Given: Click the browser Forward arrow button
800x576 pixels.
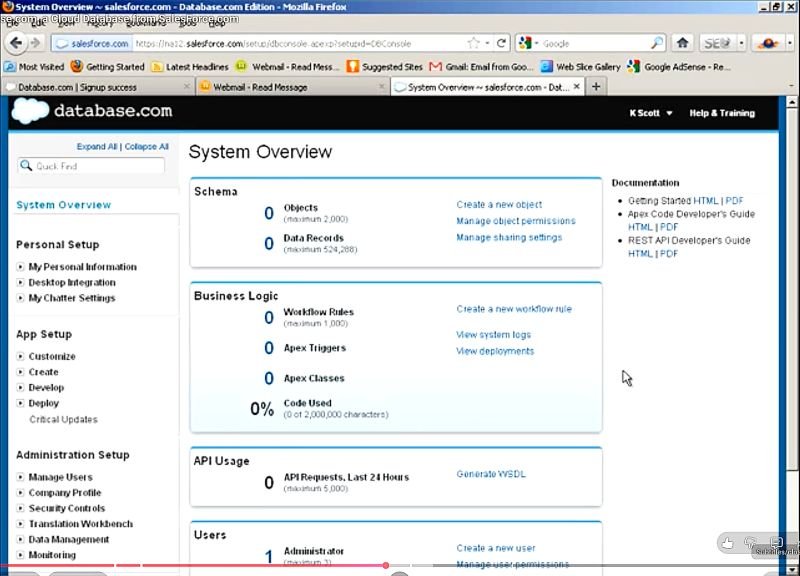Looking at the screenshot, I should pyautogui.click(x=35, y=43).
